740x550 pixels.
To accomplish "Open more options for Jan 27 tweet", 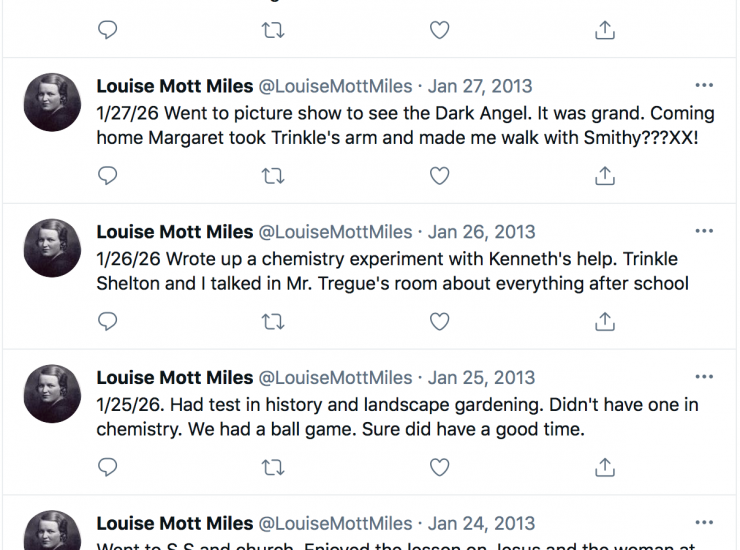I will coord(704,86).
